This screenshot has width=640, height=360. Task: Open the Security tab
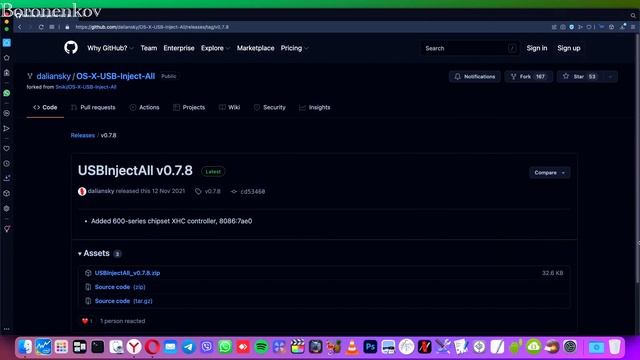point(270,107)
